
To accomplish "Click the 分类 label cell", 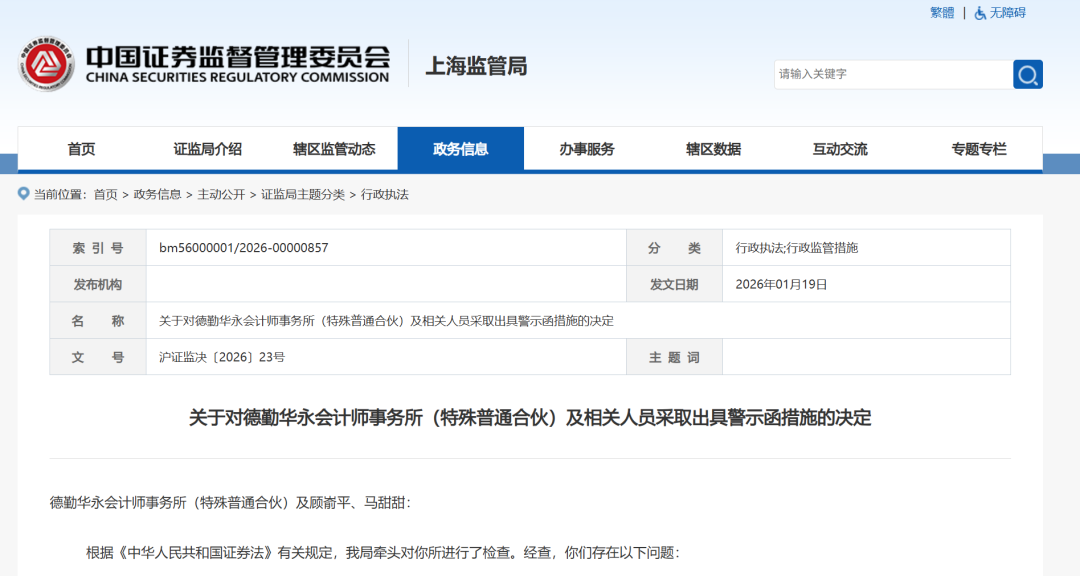I will coord(674,247).
